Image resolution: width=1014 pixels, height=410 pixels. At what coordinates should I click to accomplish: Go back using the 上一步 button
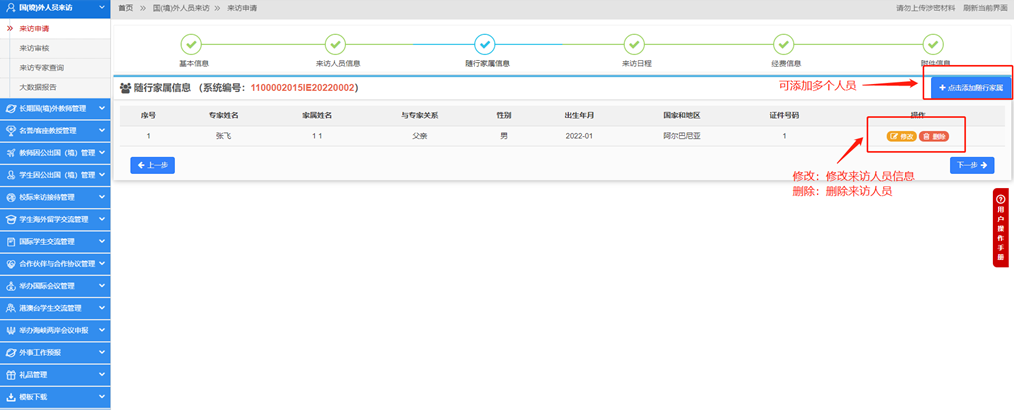coord(152,165)
